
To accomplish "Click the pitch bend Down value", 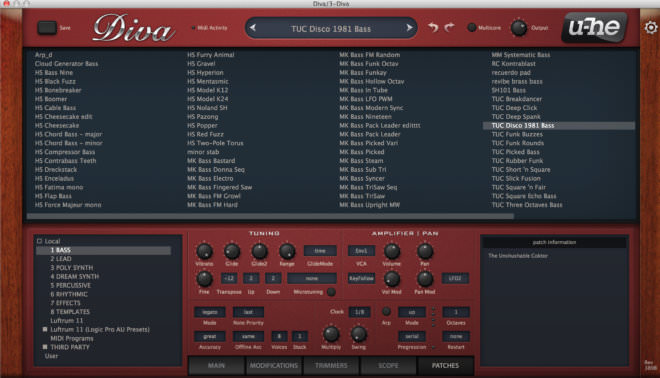I will (x=273, y=278).
